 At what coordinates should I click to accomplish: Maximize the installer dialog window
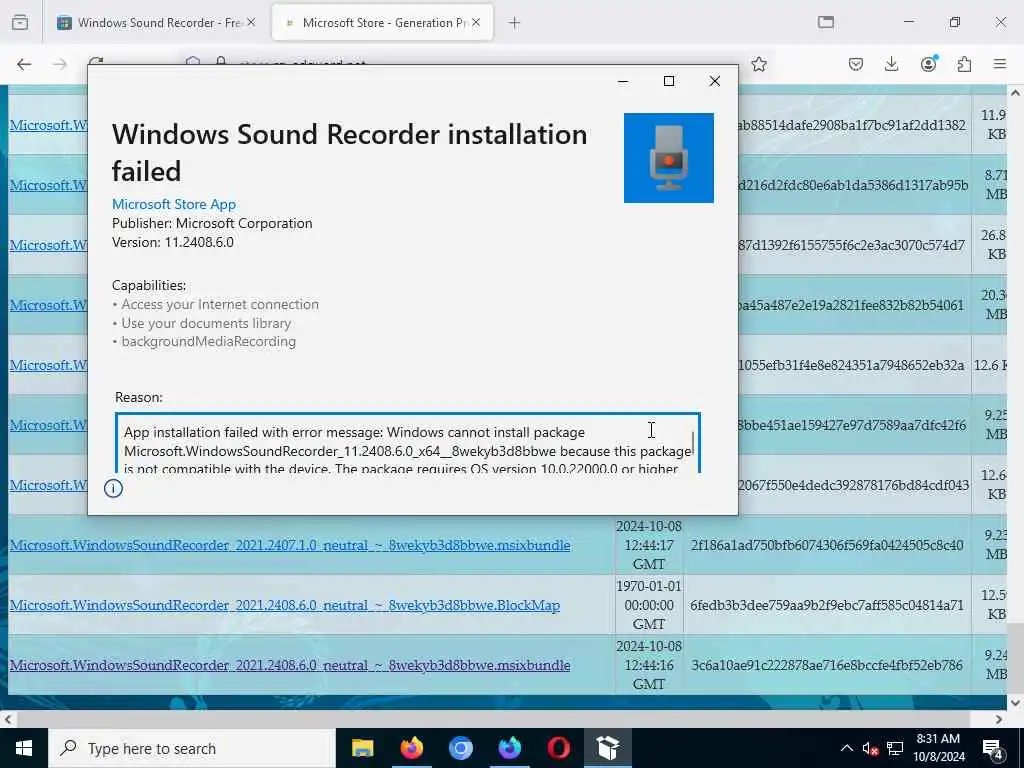[x=669, y=81]
